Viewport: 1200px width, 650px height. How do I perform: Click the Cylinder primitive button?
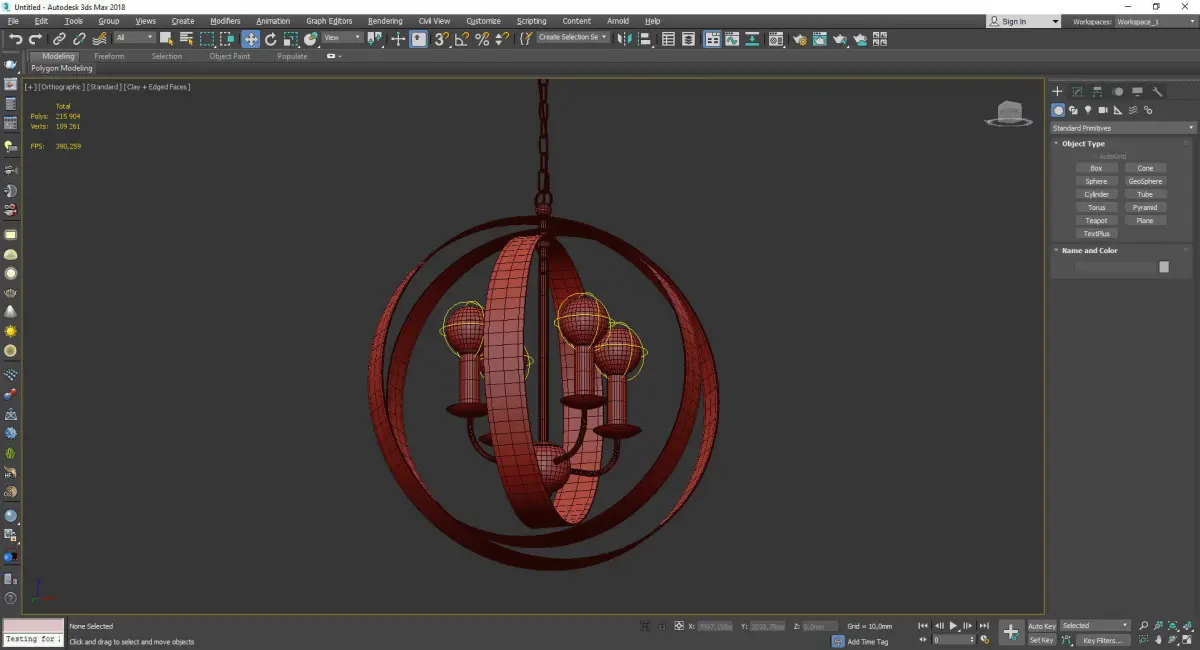[x=1096, y=194]
